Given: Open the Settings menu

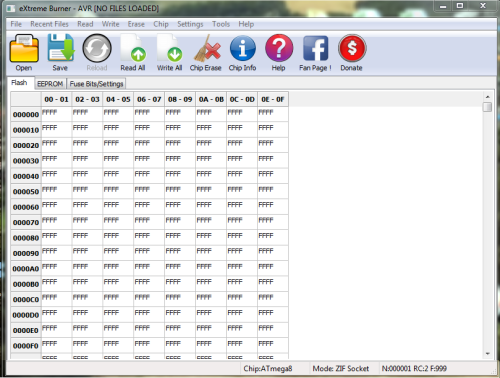Looking at the screenshot, I should coord(190,24).
